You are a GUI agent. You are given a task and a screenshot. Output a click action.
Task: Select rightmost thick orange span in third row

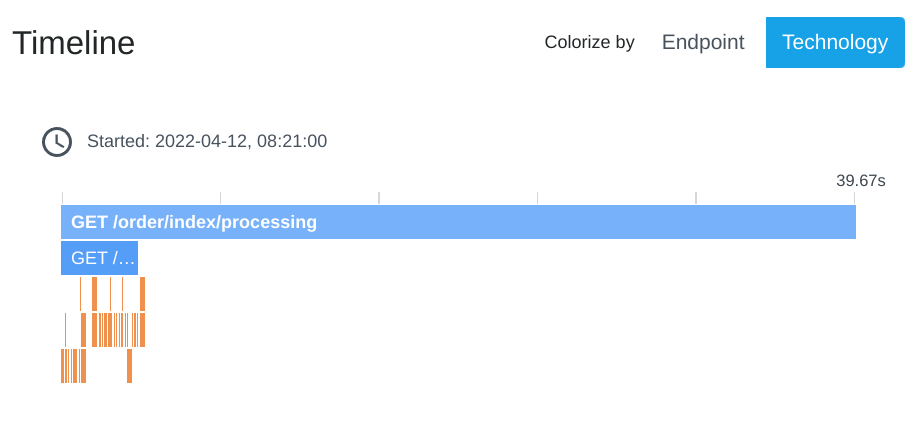click(x=142, y=294)
